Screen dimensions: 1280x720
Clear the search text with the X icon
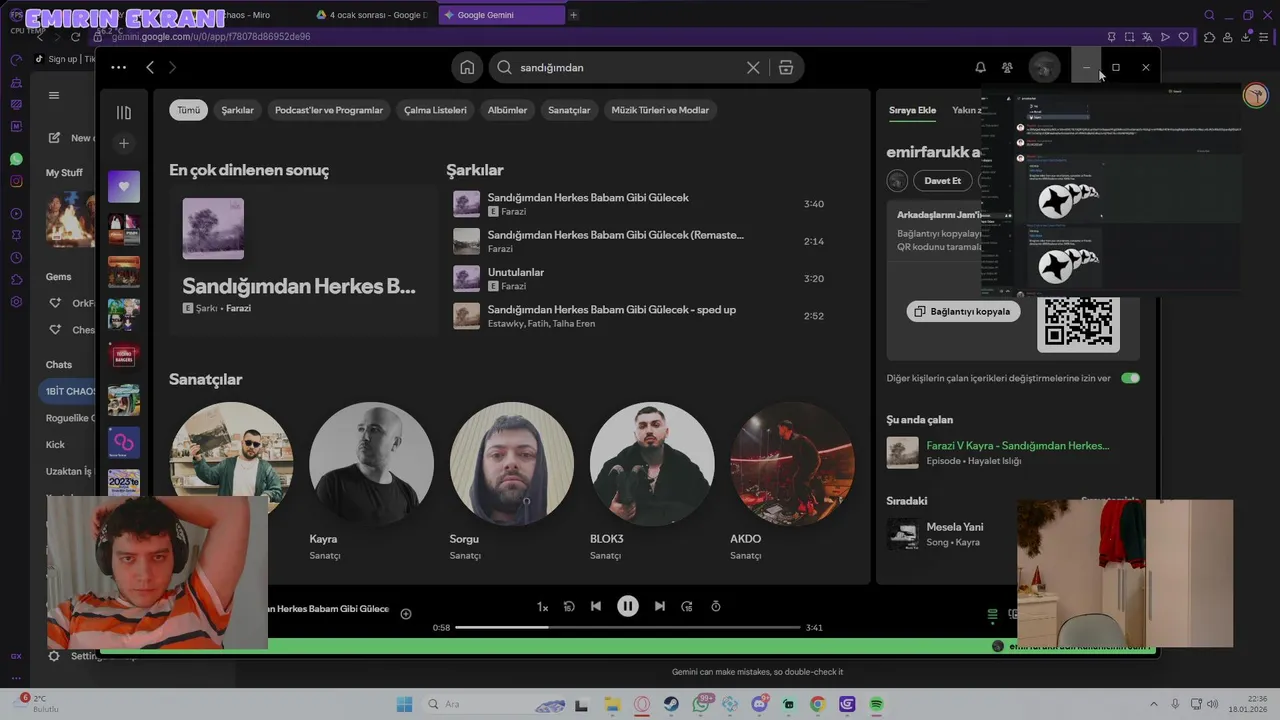(x=753, y=67)
